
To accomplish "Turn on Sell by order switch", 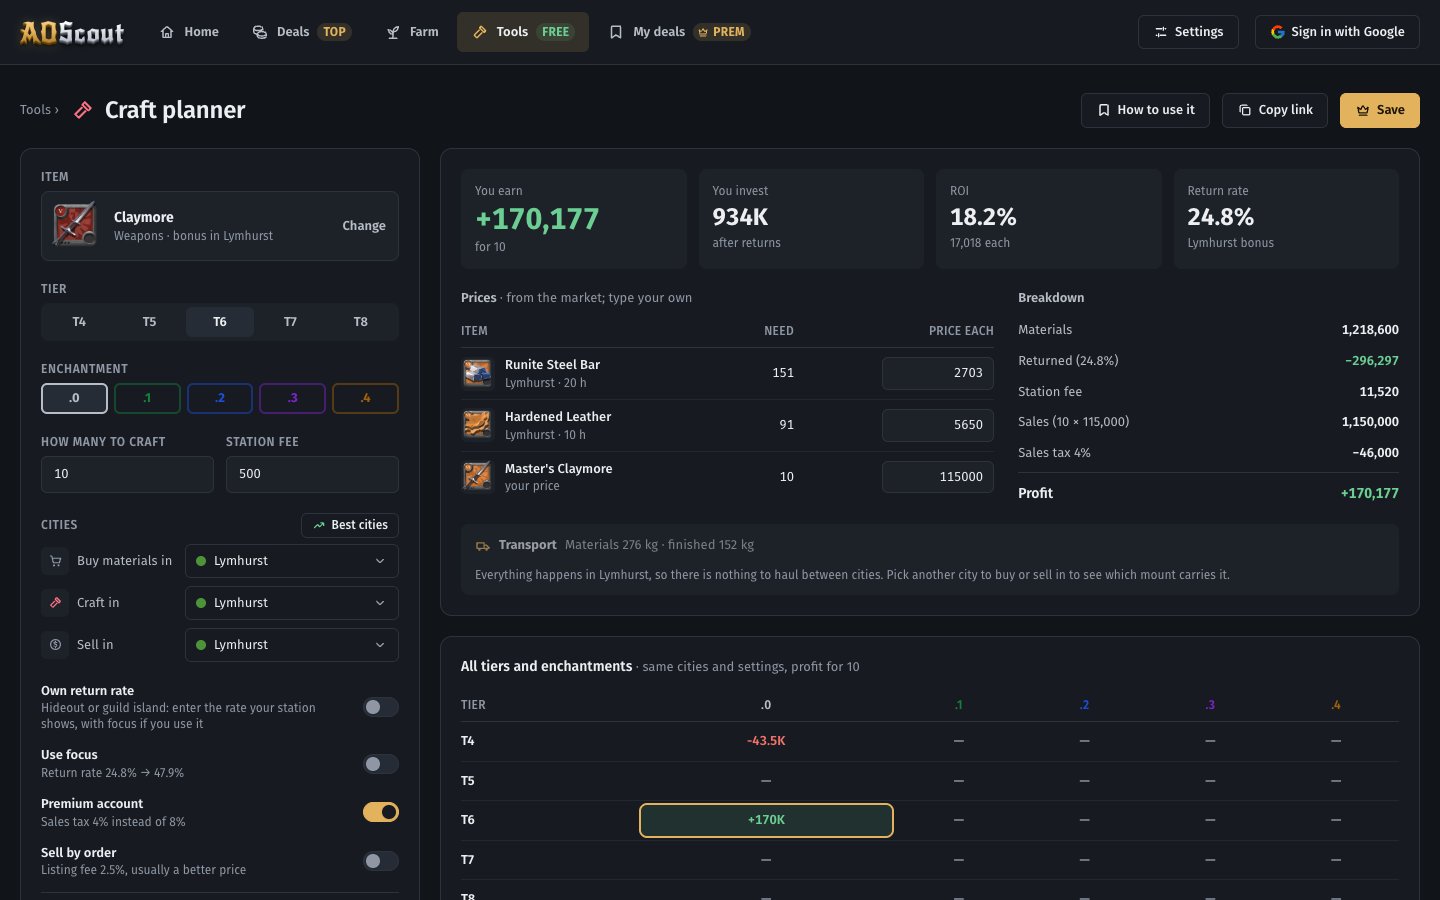I will click(380, 861).
